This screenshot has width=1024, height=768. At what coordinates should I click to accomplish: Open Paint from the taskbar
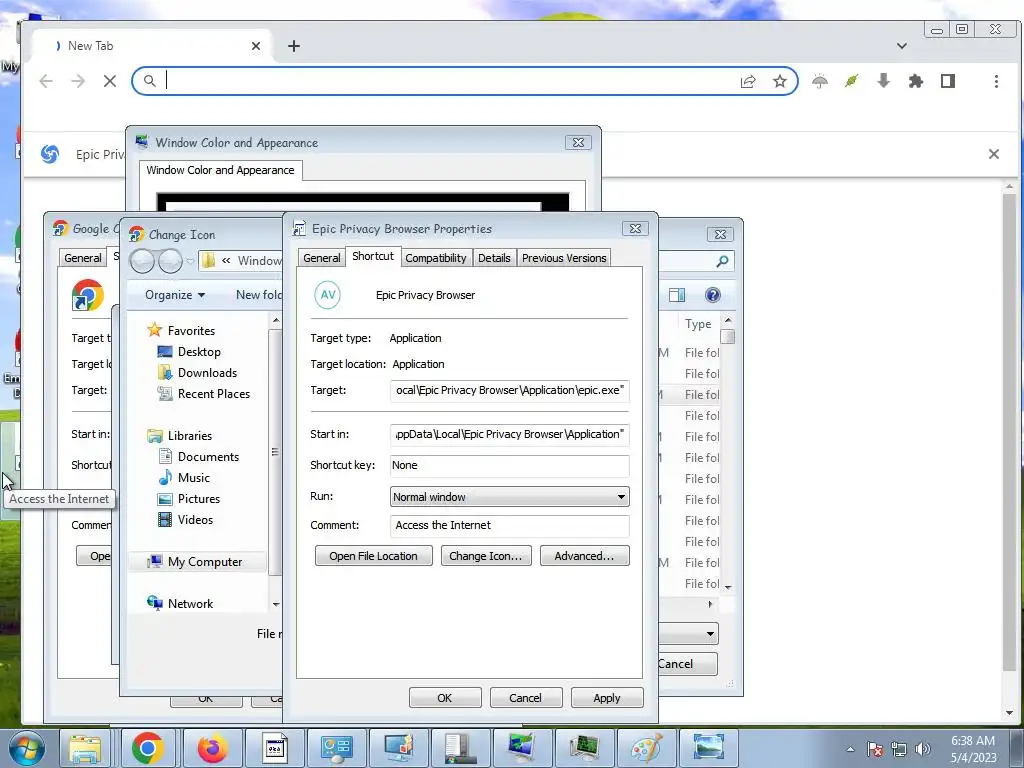[x=647, y=748]
